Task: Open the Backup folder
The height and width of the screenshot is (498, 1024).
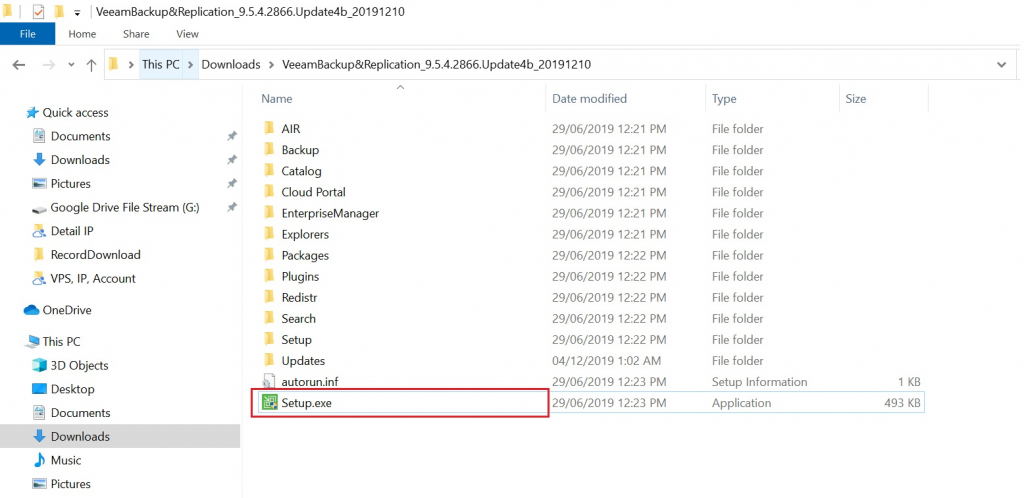Action: click(300, 149)
